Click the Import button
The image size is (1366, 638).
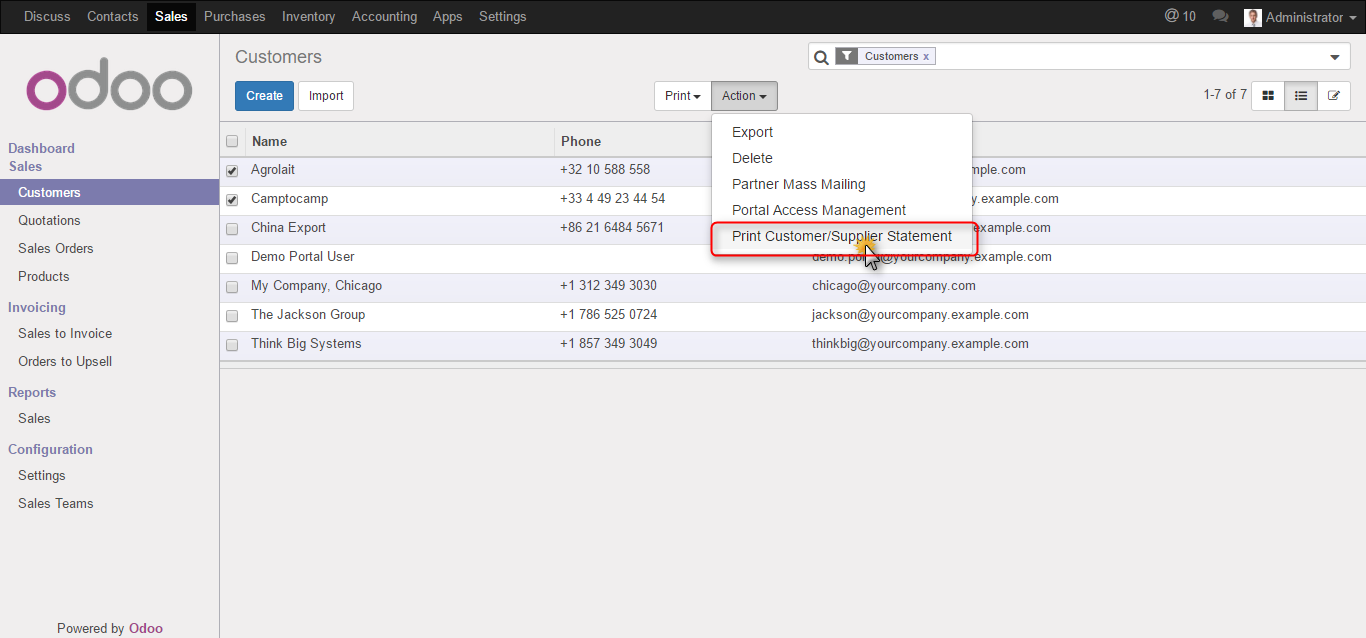[x=326, y=96]
